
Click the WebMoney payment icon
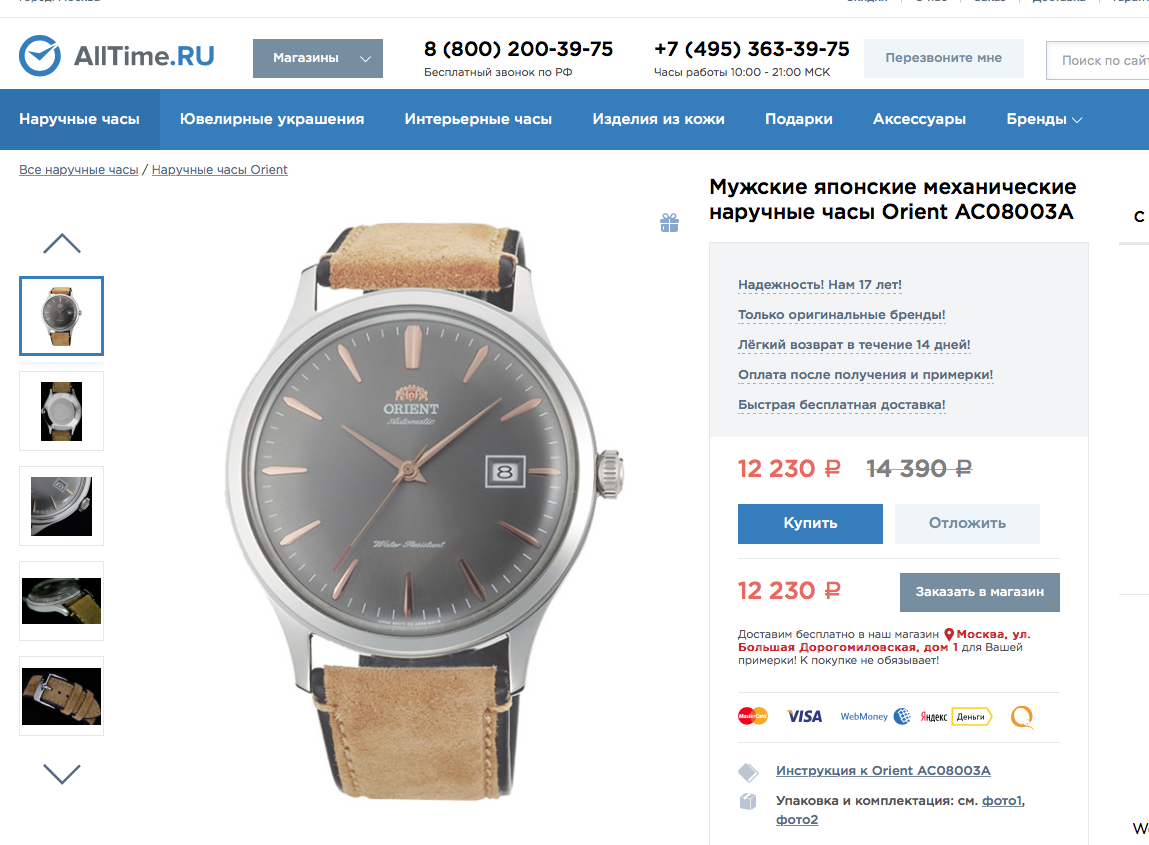click(875, 716)
